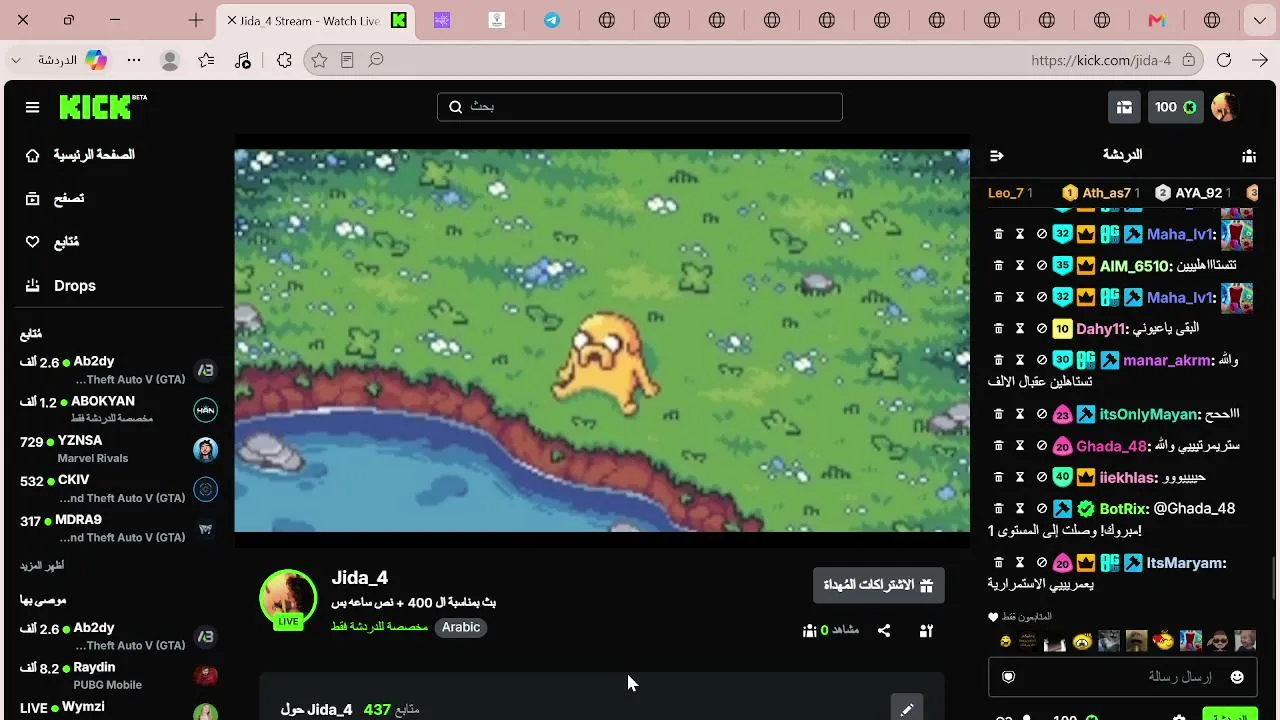The image size is (1280, 720).
Task: Delete AIM_6510's chat message
Action: point(998,266)
